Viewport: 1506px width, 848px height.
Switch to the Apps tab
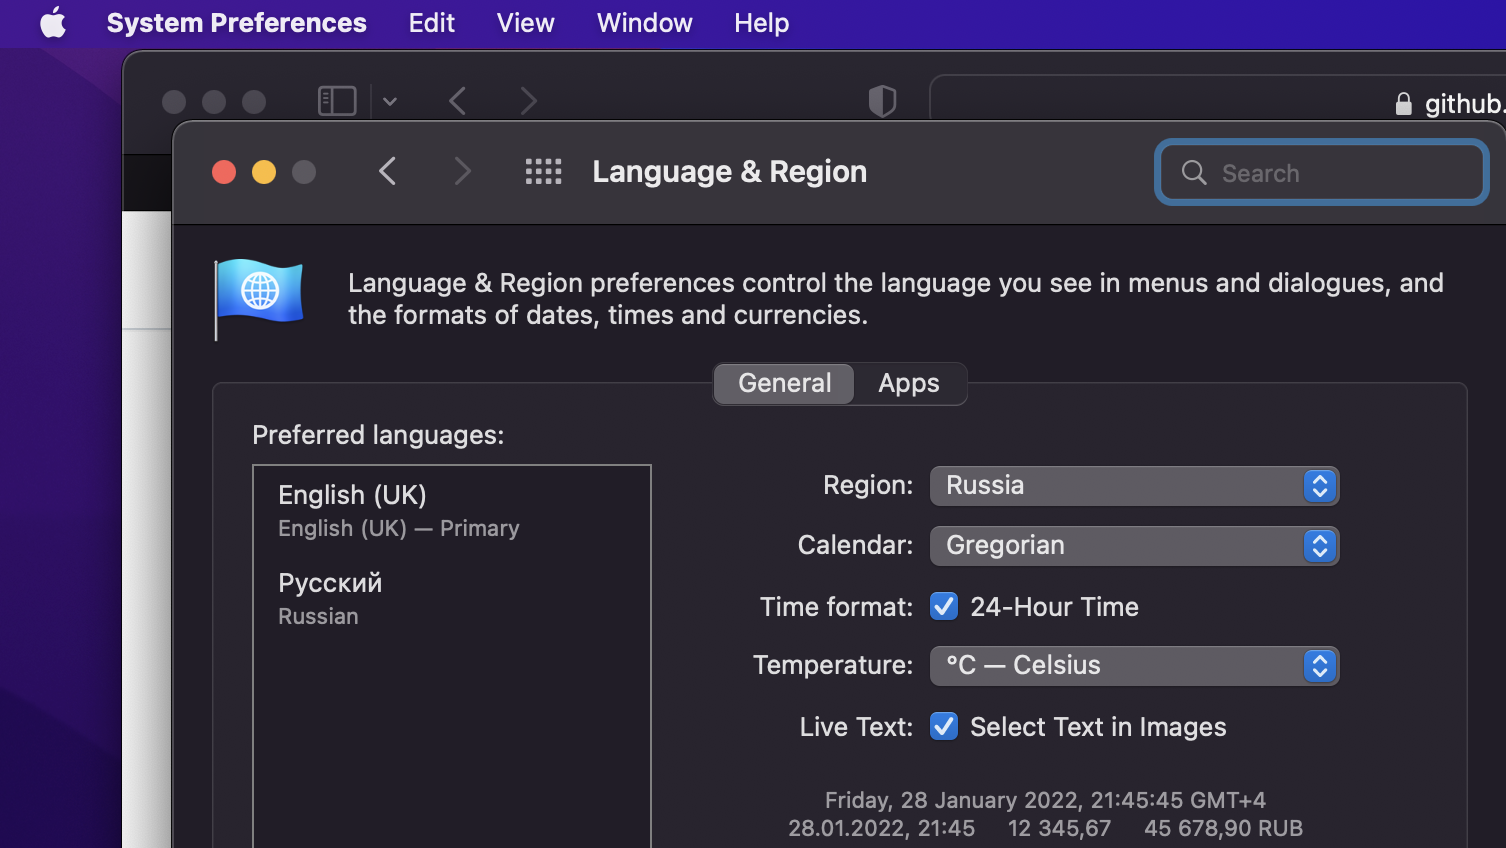click(x=908, y=383)
